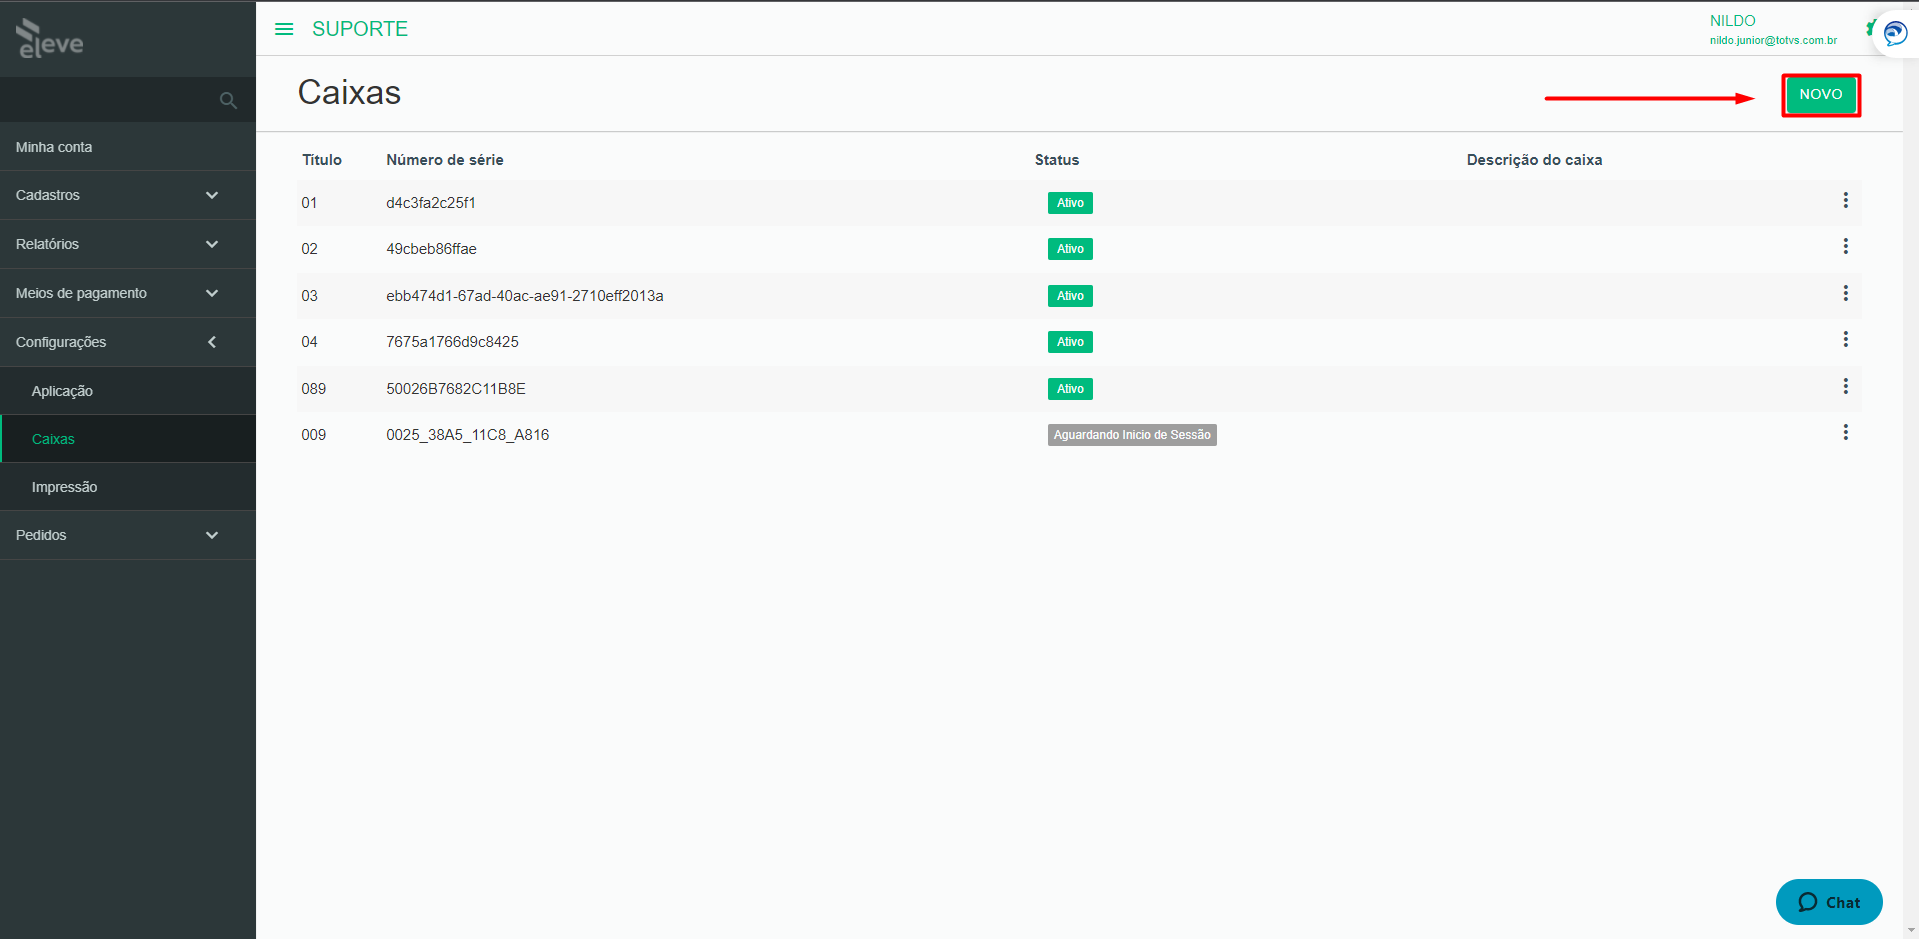Click the SUPORTE header title
Screen dimensions: 1919x939
[x=360, y=29]
